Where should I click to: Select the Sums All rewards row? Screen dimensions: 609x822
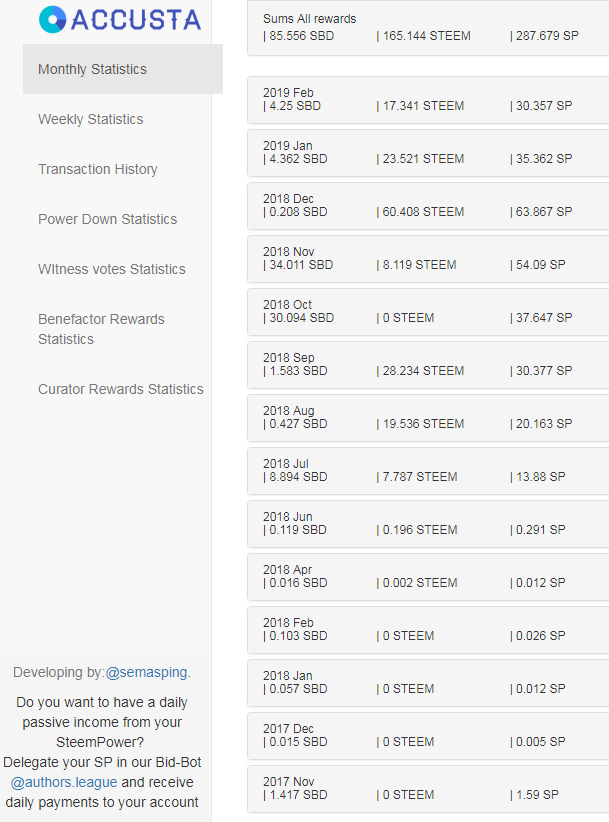pos(428,28)
